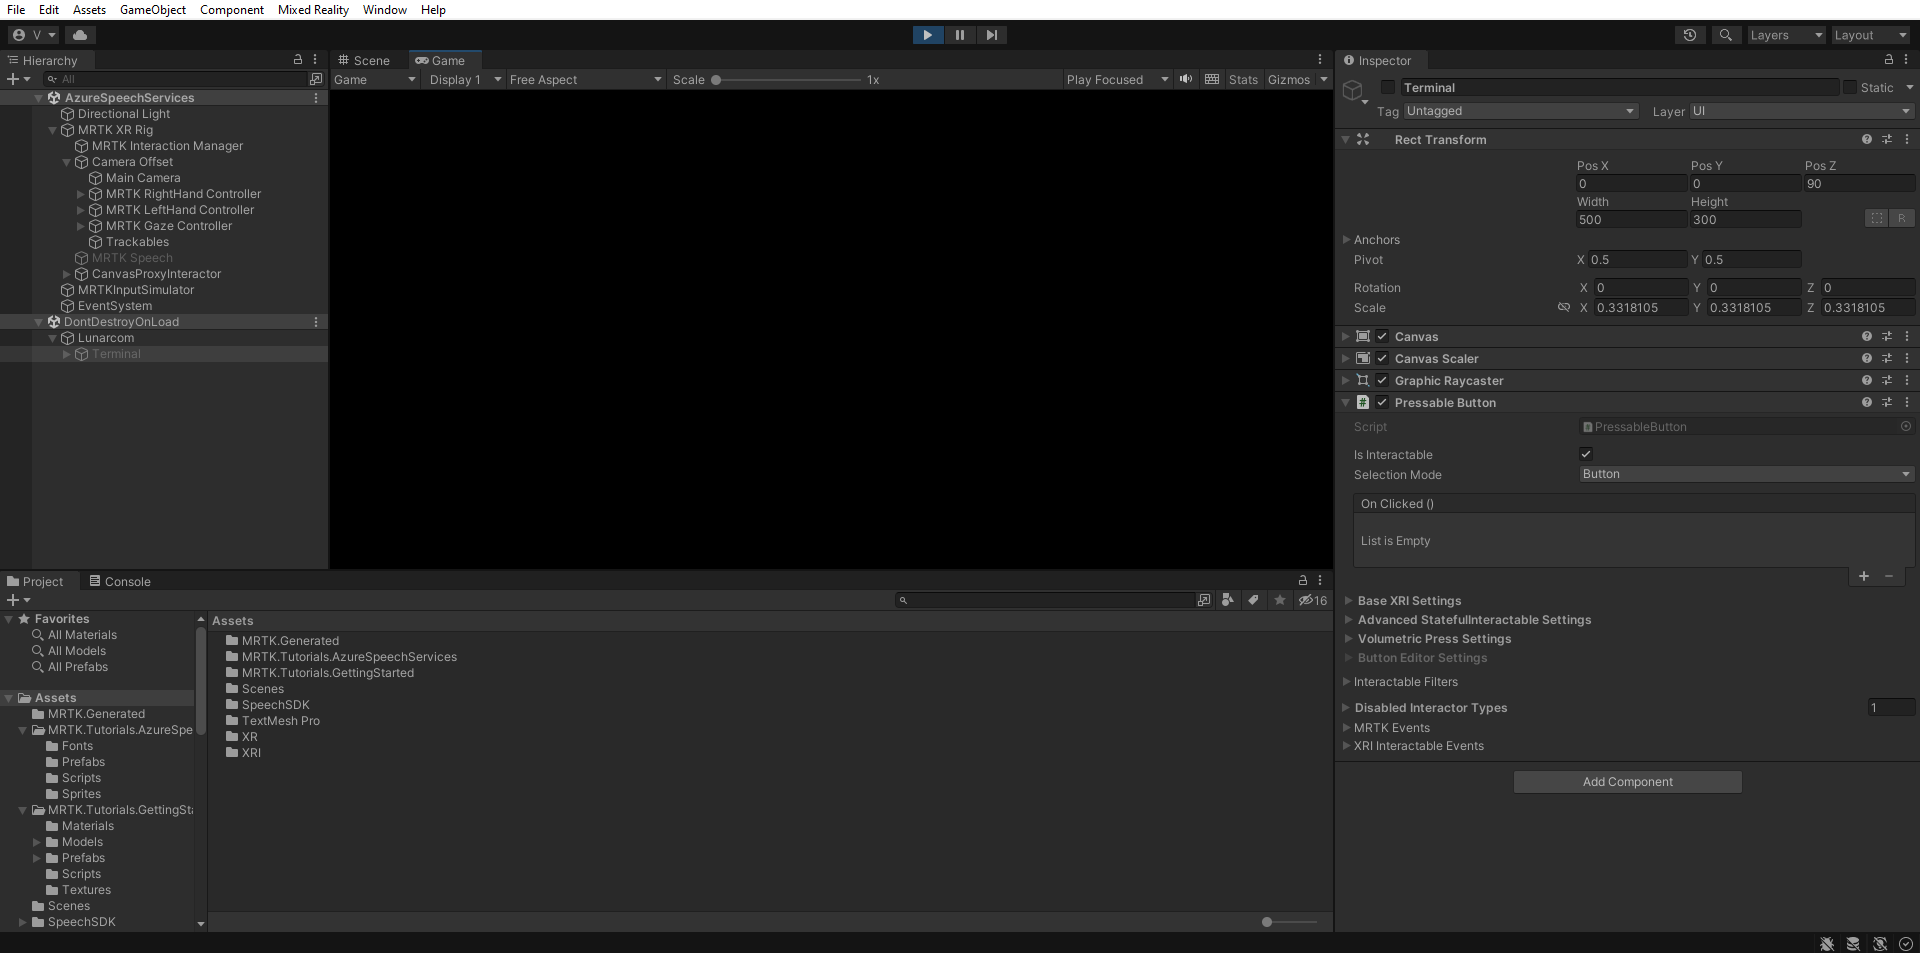Click the Script object picker icon
Image resolution: width=1920 pixels, height=953 pixels.
tap(1906, 426)
